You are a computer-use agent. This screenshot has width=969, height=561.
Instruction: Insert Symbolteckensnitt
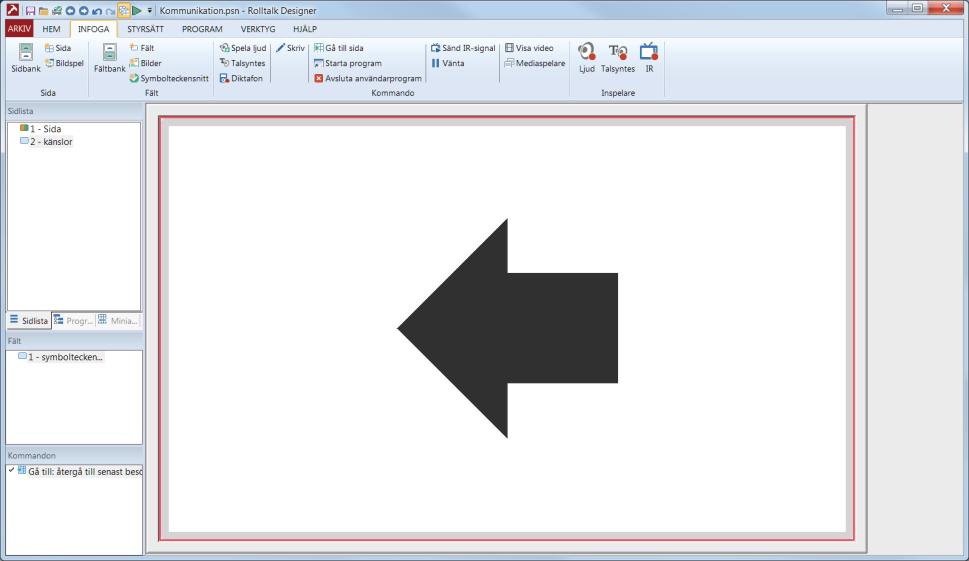click(x=169, y=78)
